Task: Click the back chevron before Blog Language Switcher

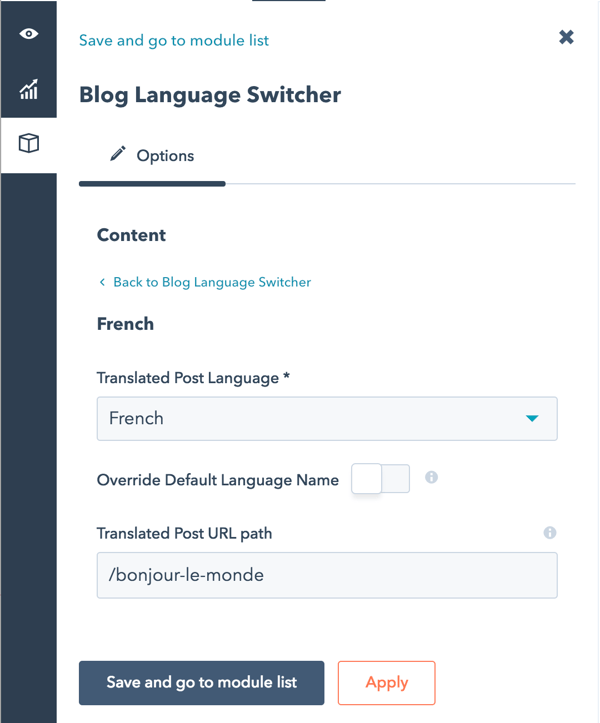Action: click(102, 283)
